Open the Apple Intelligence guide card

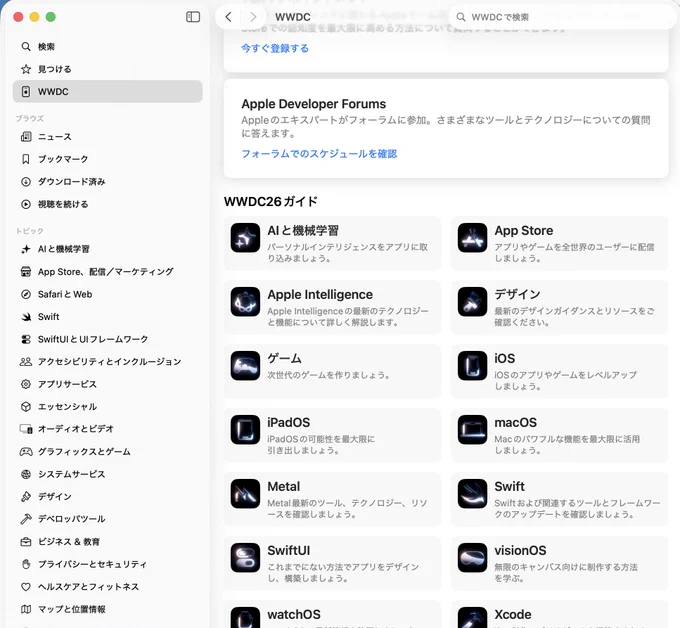click(x=333, y=307)
